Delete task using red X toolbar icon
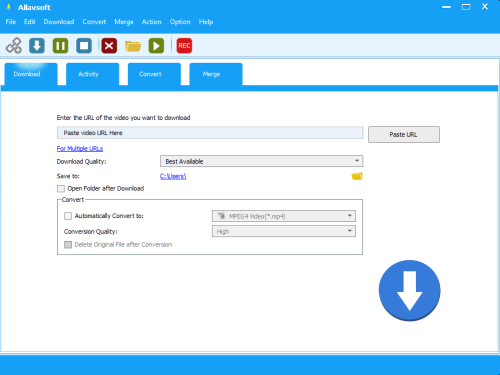The height and width of the screenshot is (375, 500). (109, 46)
